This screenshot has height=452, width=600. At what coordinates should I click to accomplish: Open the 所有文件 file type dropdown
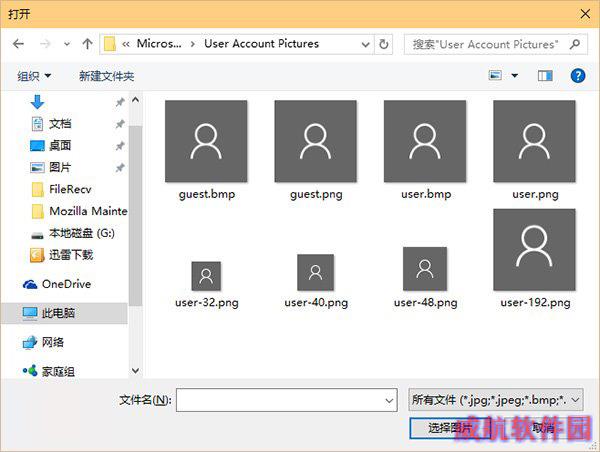tap(496, 400)
